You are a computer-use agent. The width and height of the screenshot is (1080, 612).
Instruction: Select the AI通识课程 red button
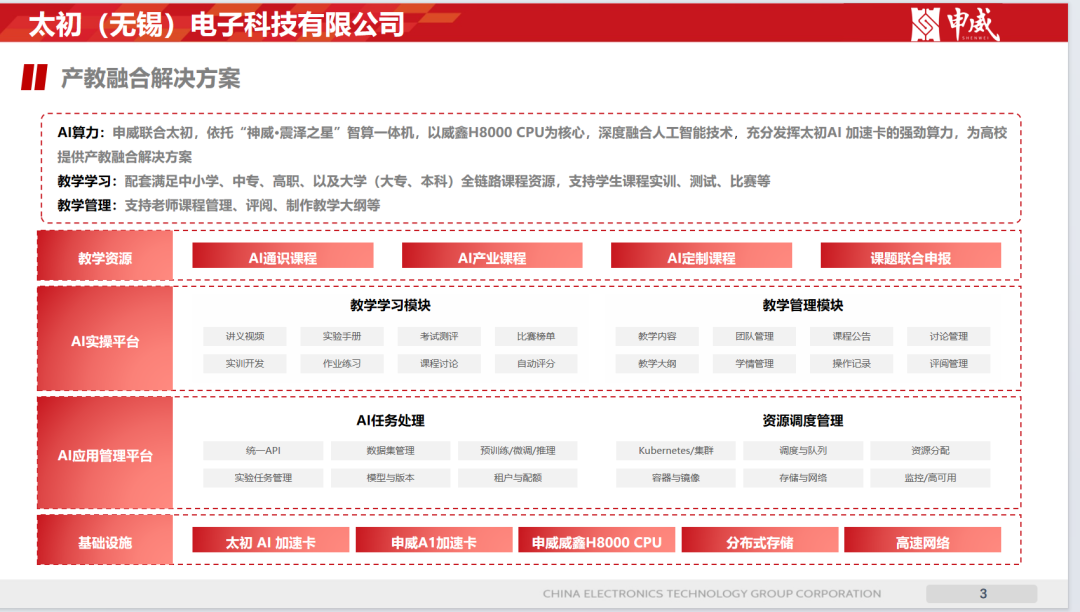click(282, 257)
